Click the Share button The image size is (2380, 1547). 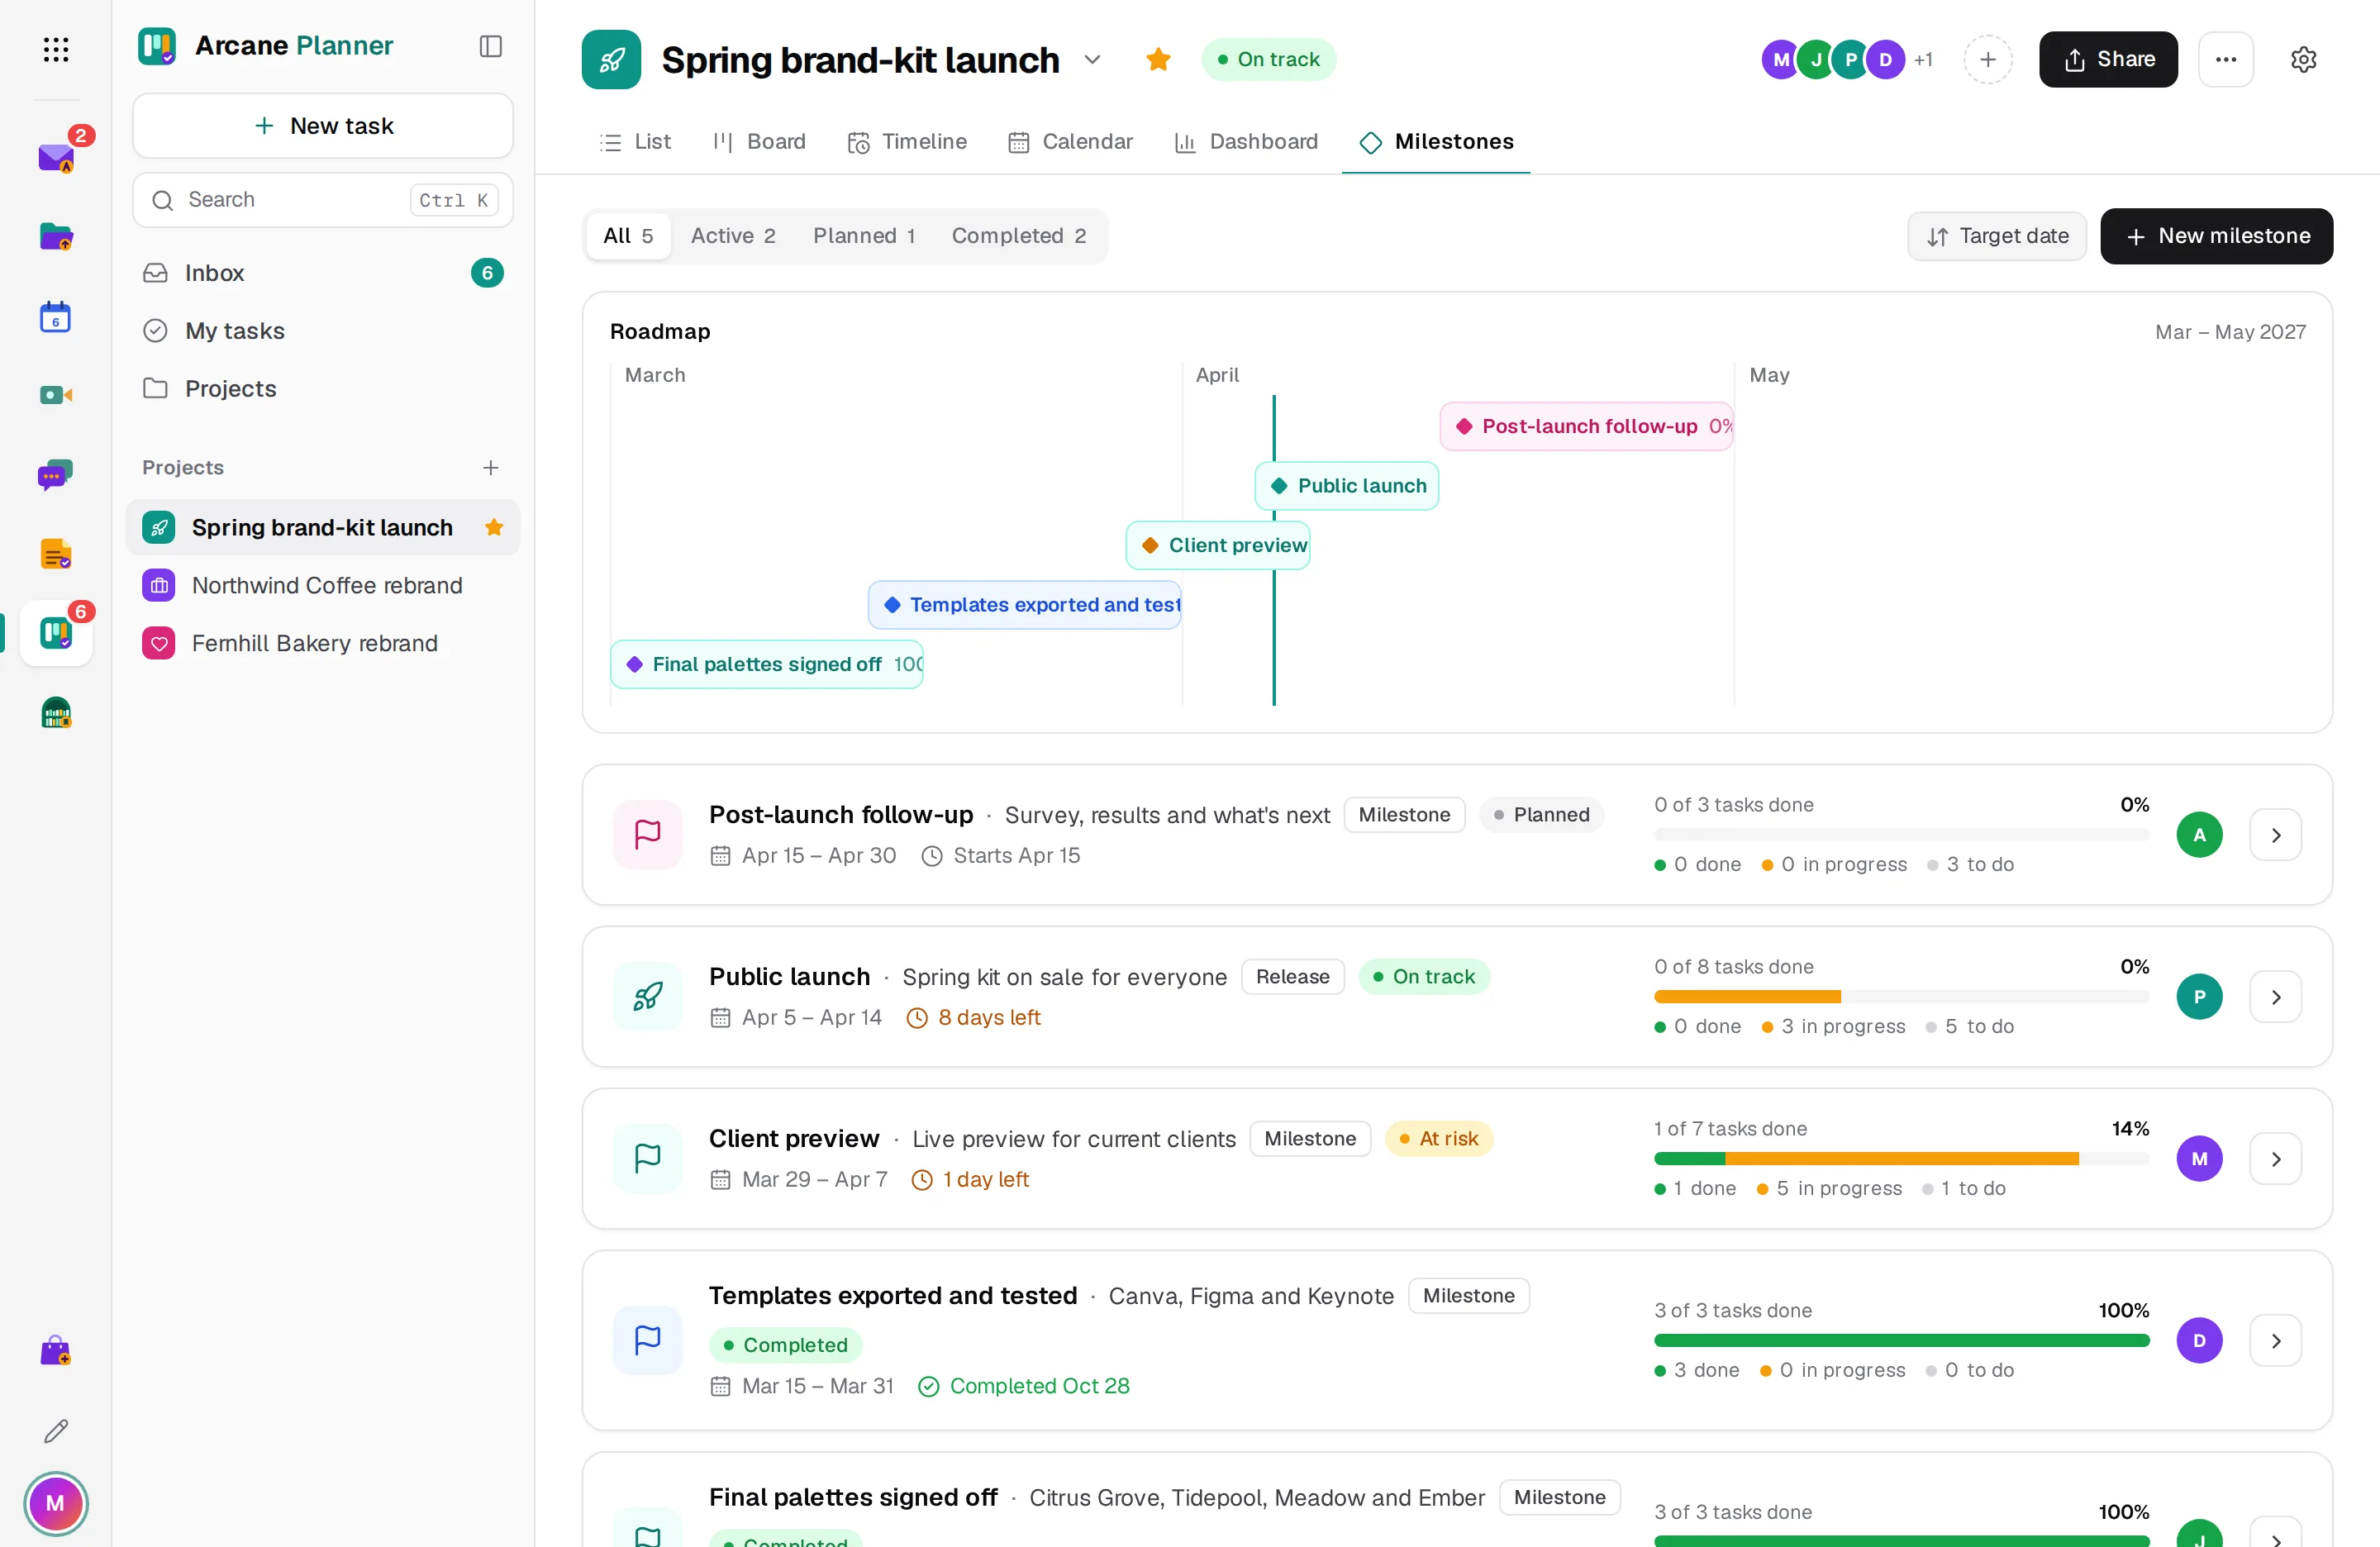(2108, 59)
